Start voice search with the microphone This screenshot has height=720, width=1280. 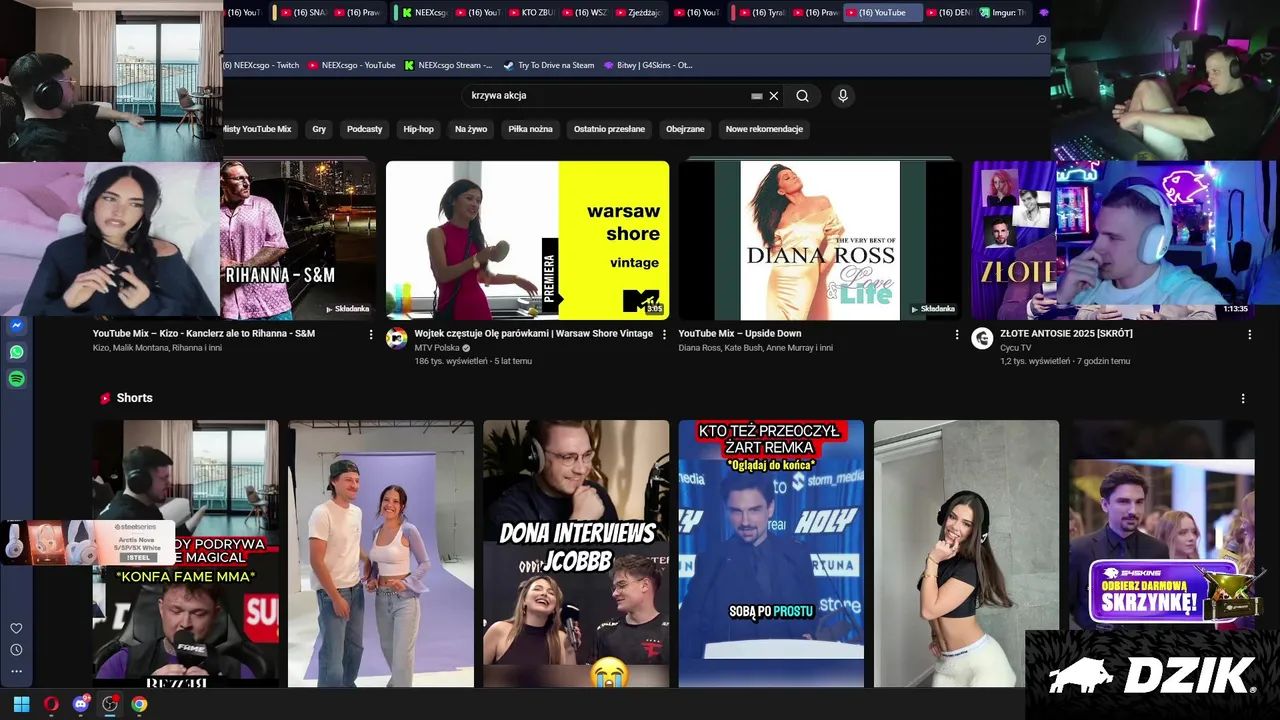coord(843,96)
